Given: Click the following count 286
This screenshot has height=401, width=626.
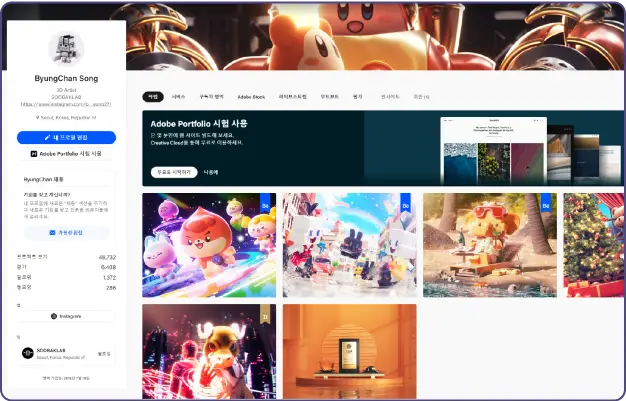Looking at the screenshot, I should [111, 288].
